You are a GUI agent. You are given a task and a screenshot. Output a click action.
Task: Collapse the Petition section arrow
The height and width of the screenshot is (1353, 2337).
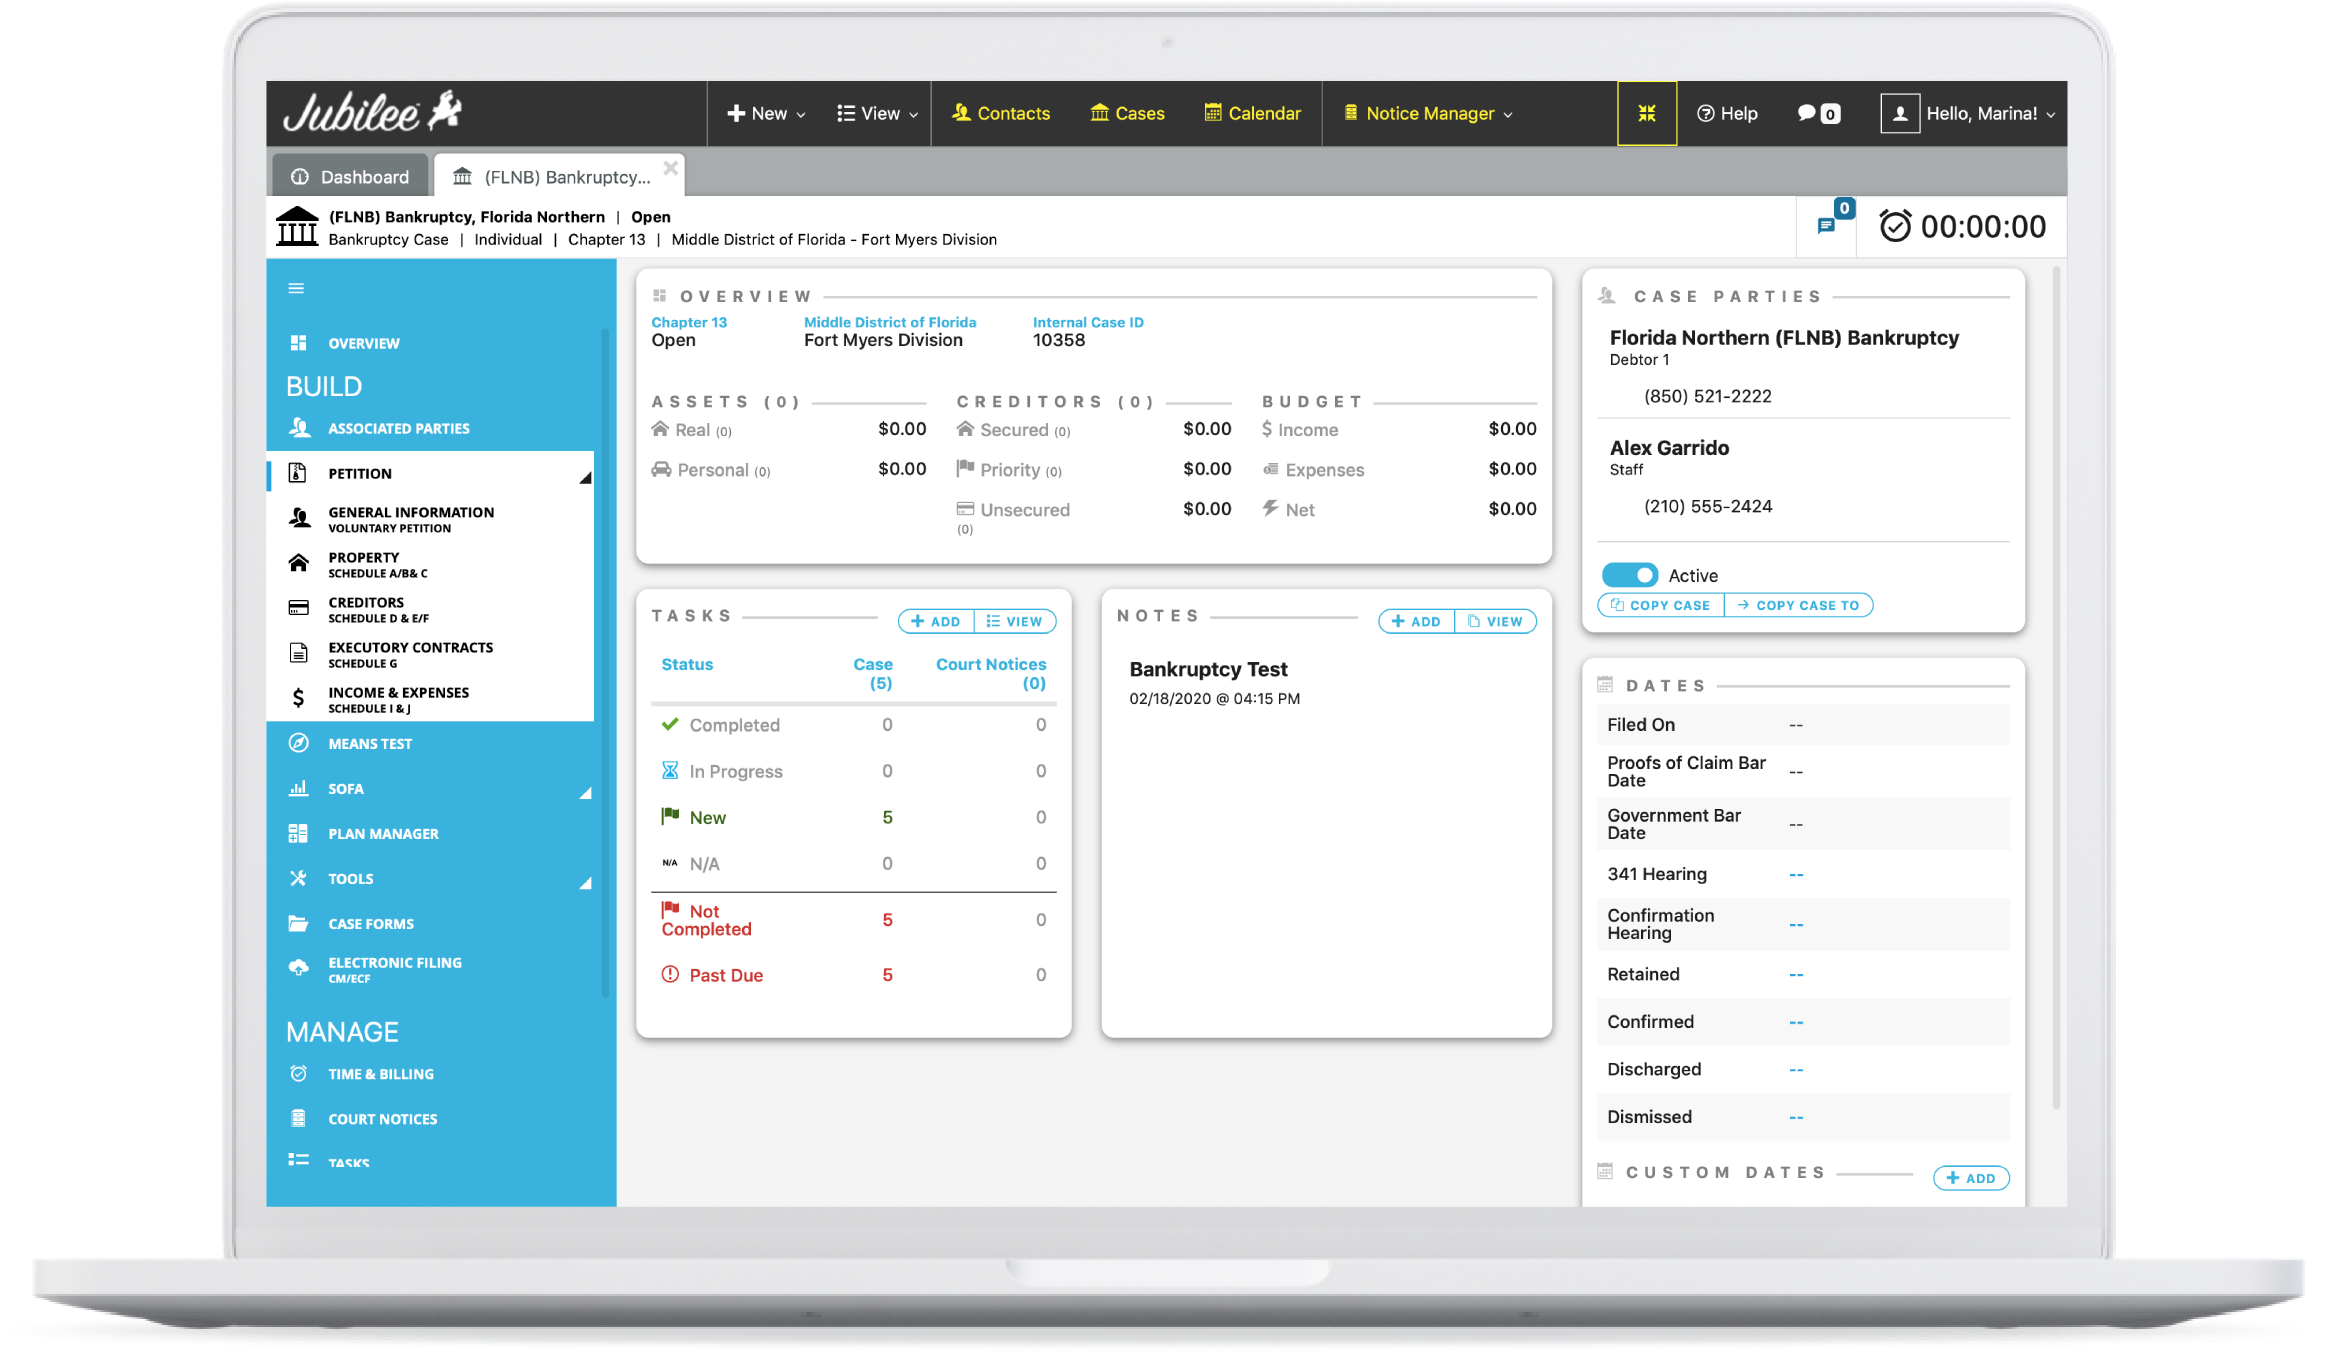585,478
